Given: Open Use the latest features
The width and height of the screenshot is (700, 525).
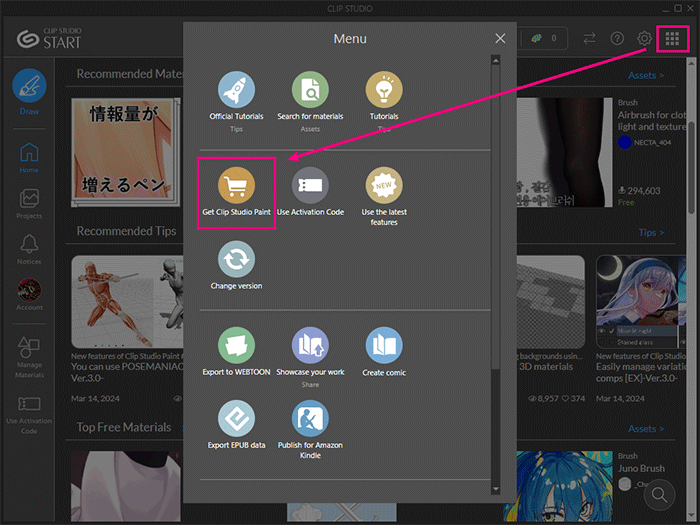Looking at the screenshot, I should 384,186.
